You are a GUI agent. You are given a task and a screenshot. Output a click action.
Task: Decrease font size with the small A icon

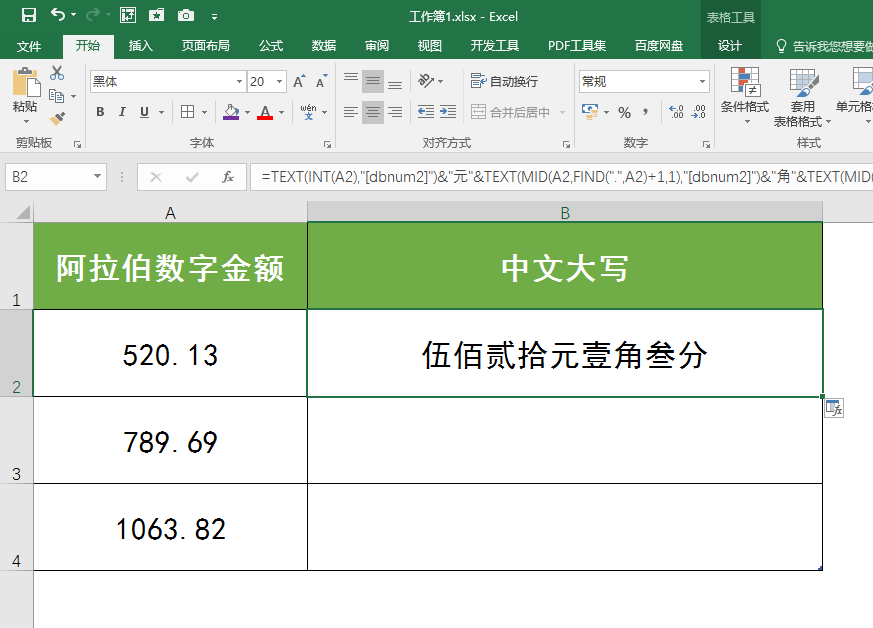tap(322, 81)
